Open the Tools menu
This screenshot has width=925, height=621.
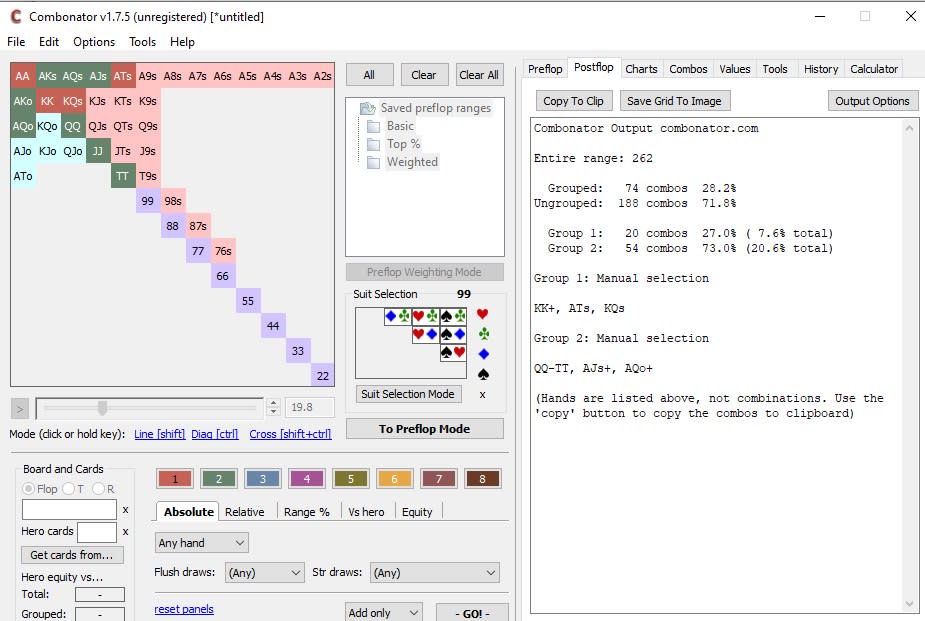(x=142, y=42)
